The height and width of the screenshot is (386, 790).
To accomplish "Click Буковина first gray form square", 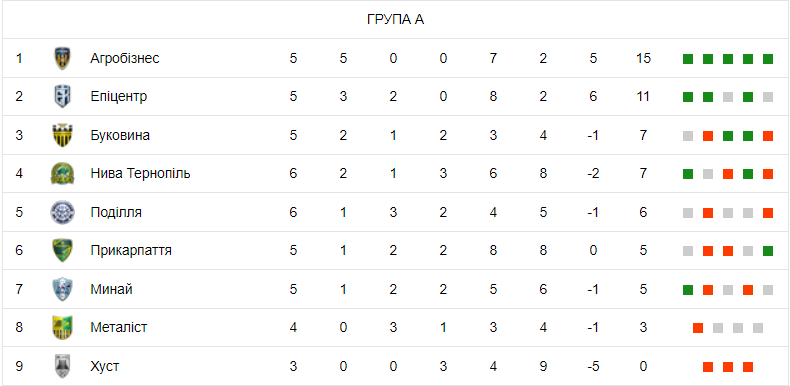I will pyautogui.click(x=688, y=136).
